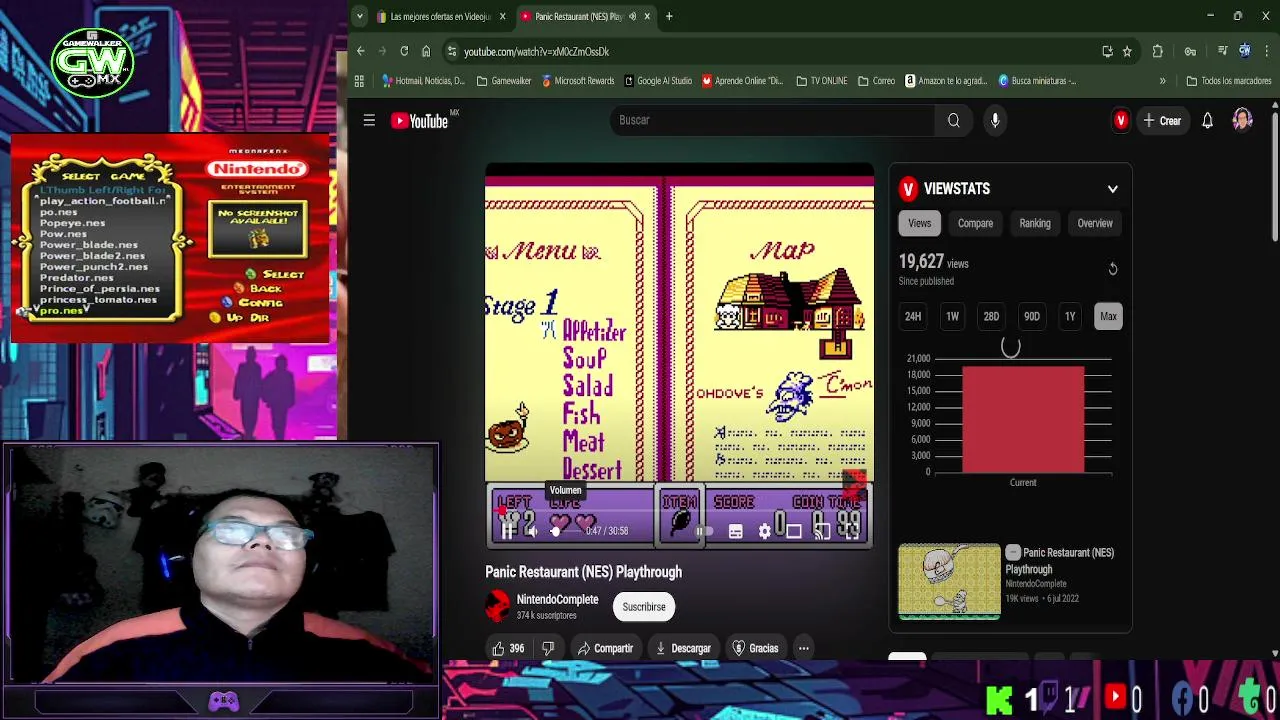Viewport: 1280px width, 720px height.
Task: Select the 1W time range
Action: pyautogui.click(x=952, y=317)
